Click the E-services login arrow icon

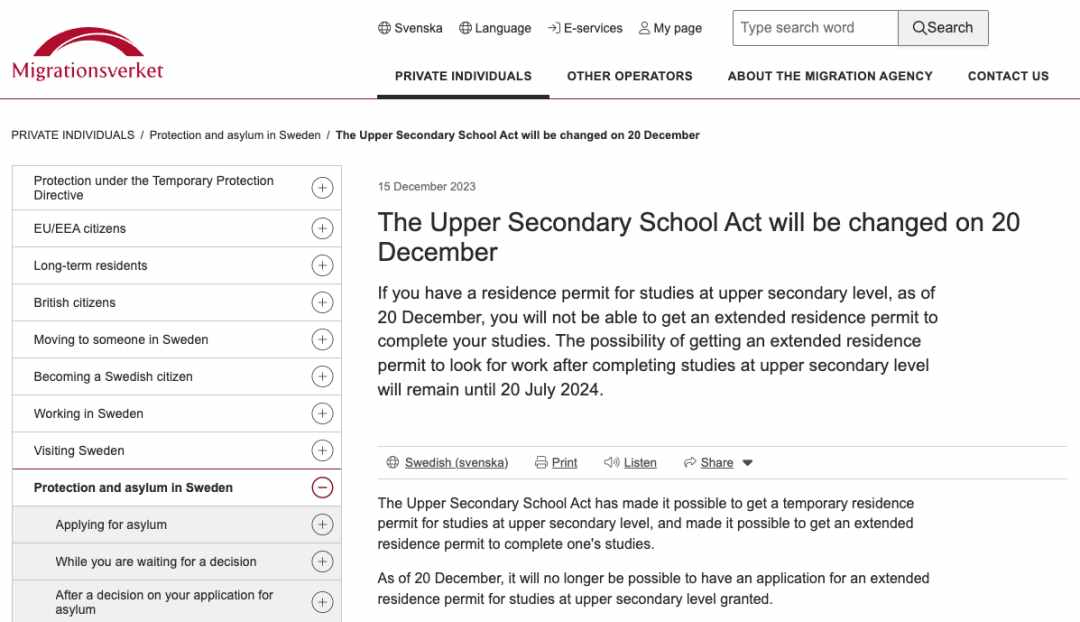click(x=554, y=28)
